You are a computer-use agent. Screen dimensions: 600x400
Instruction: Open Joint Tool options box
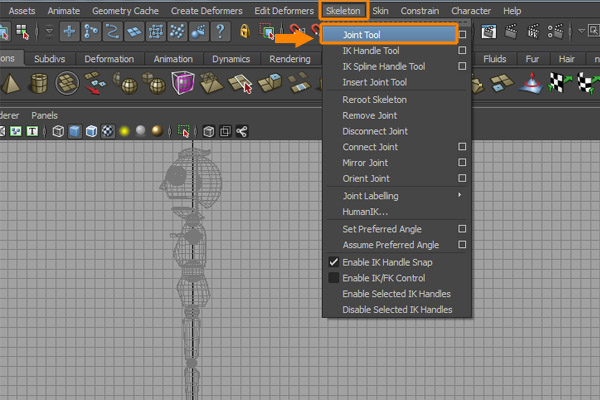[462, 34]
